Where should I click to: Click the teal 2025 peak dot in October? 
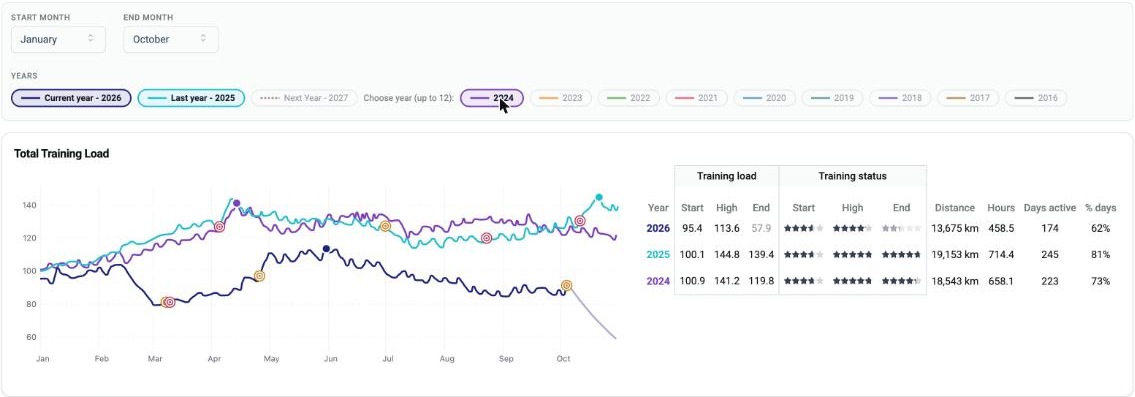599,197
